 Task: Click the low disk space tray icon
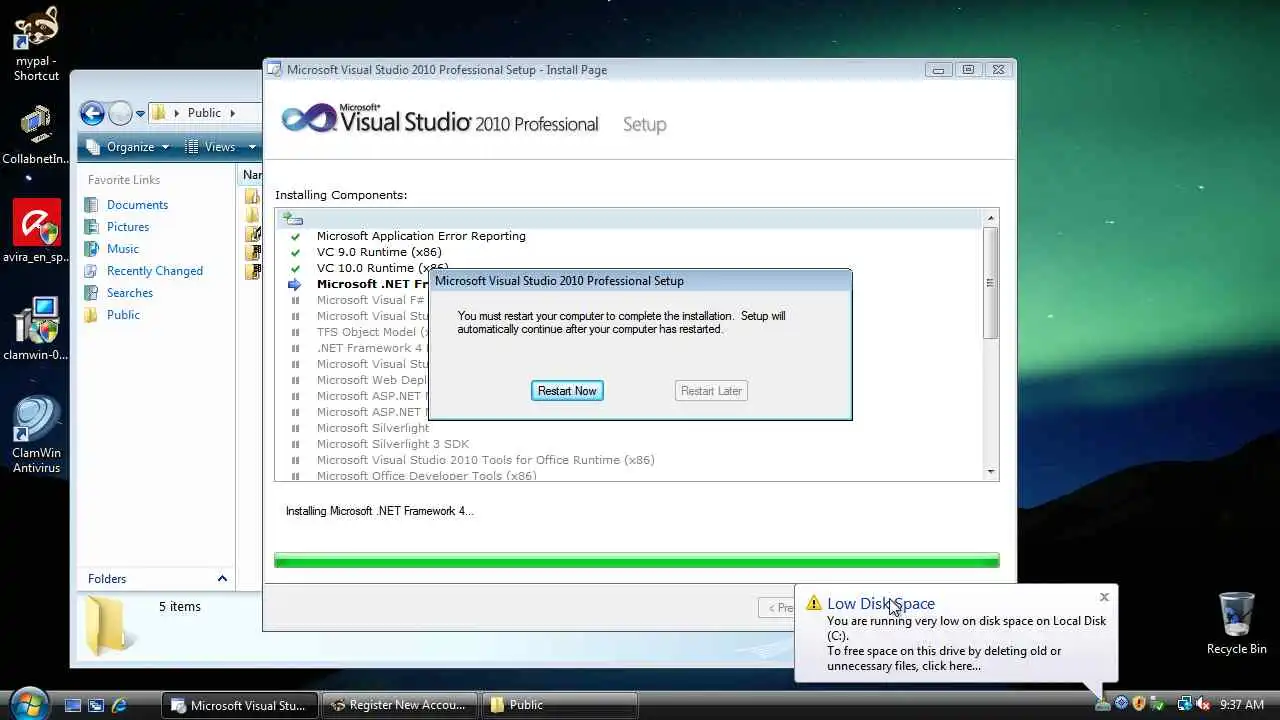tap(1103, 704)
